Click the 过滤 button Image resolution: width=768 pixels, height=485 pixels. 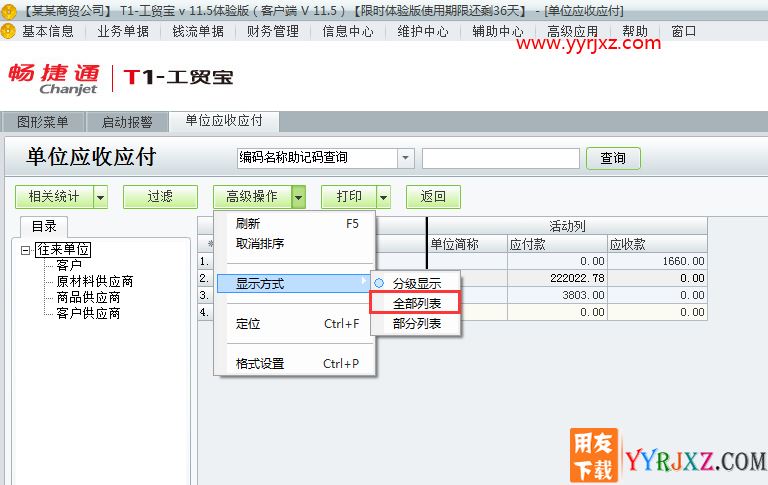[x=160, y=197]
